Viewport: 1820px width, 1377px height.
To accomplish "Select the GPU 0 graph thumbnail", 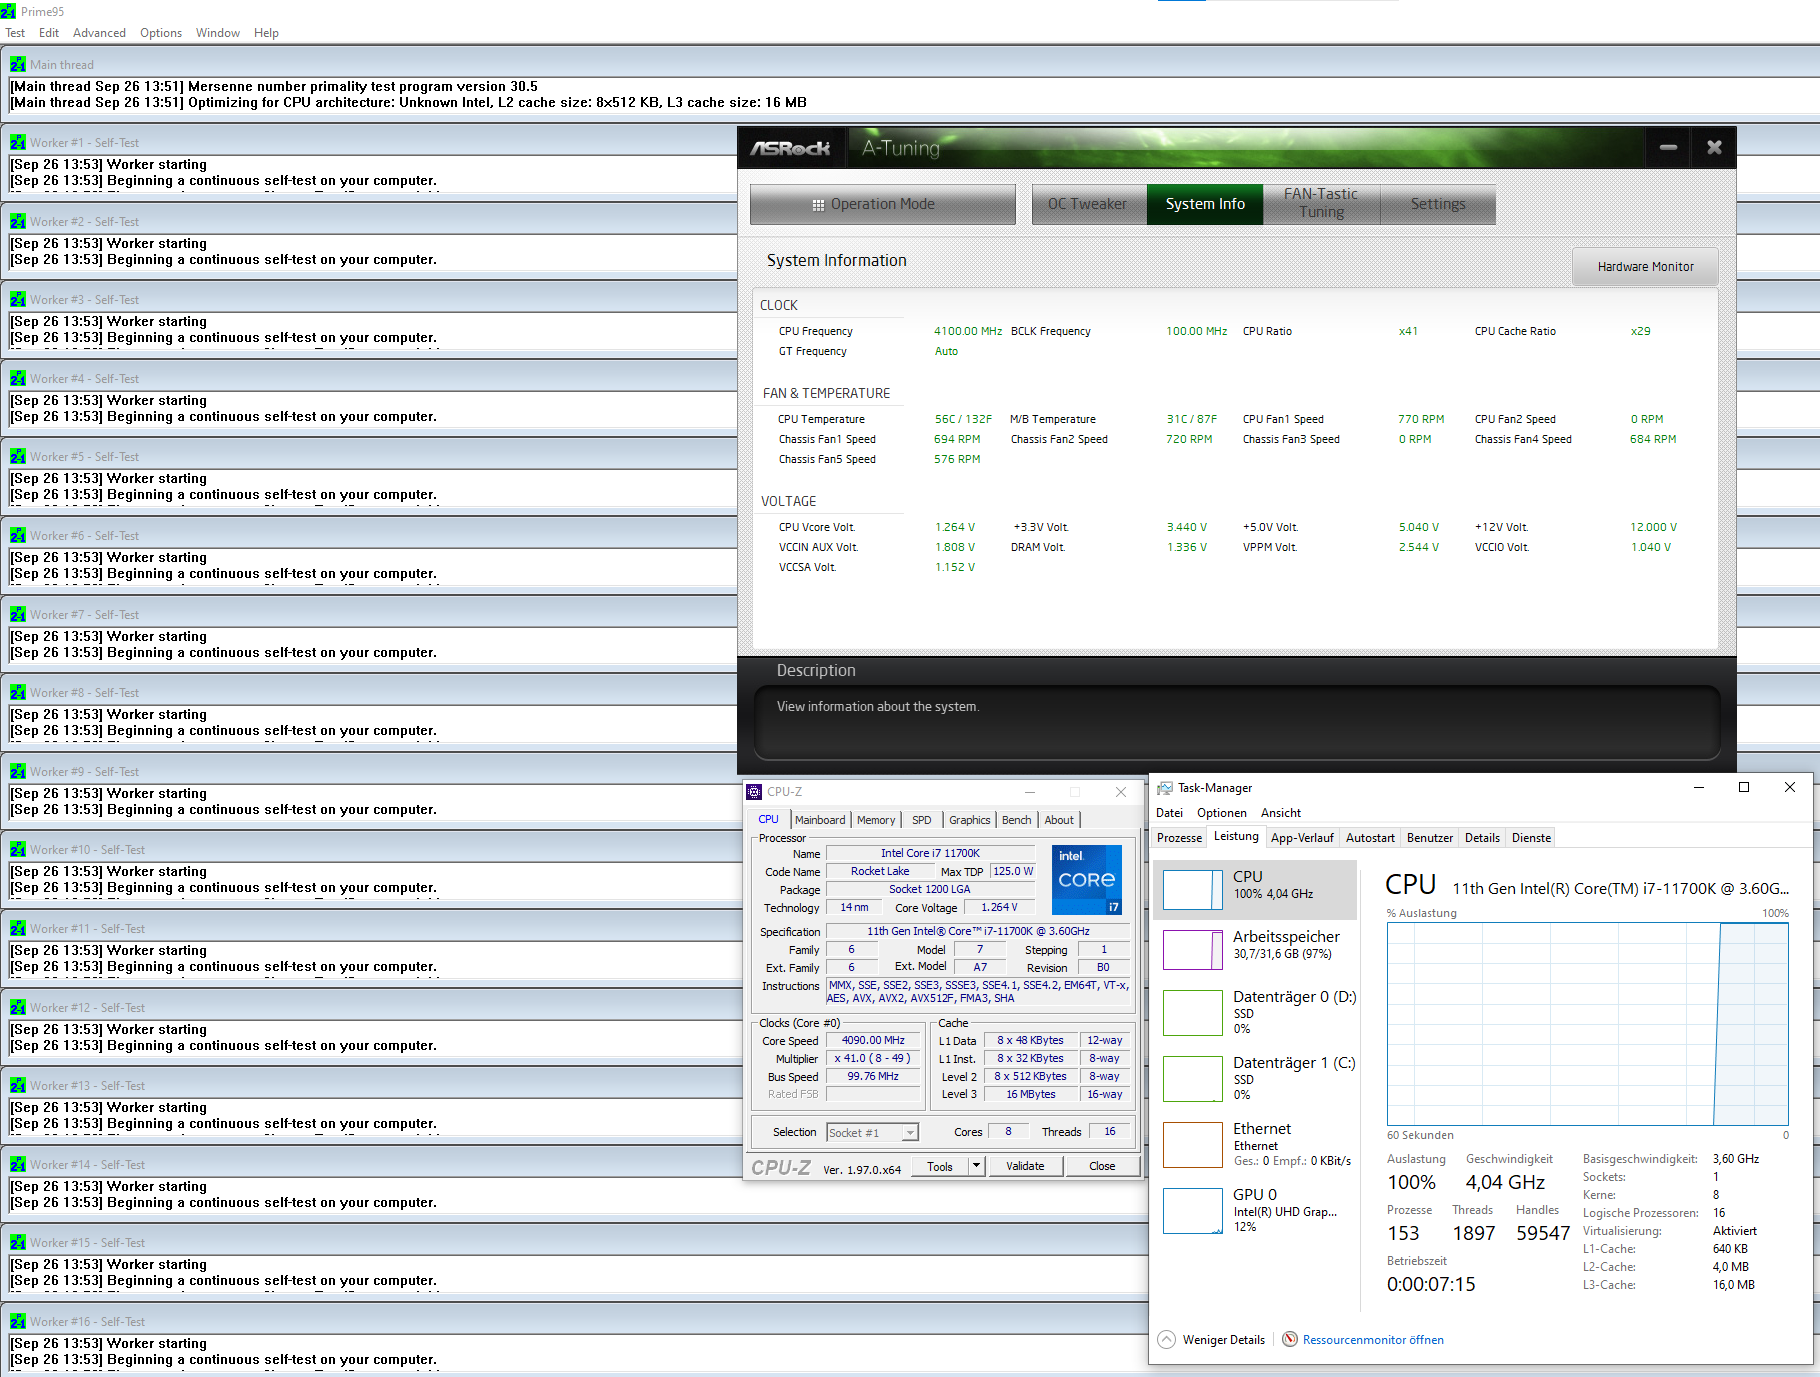I will pyautogui.click(x=1193, y=1211).
